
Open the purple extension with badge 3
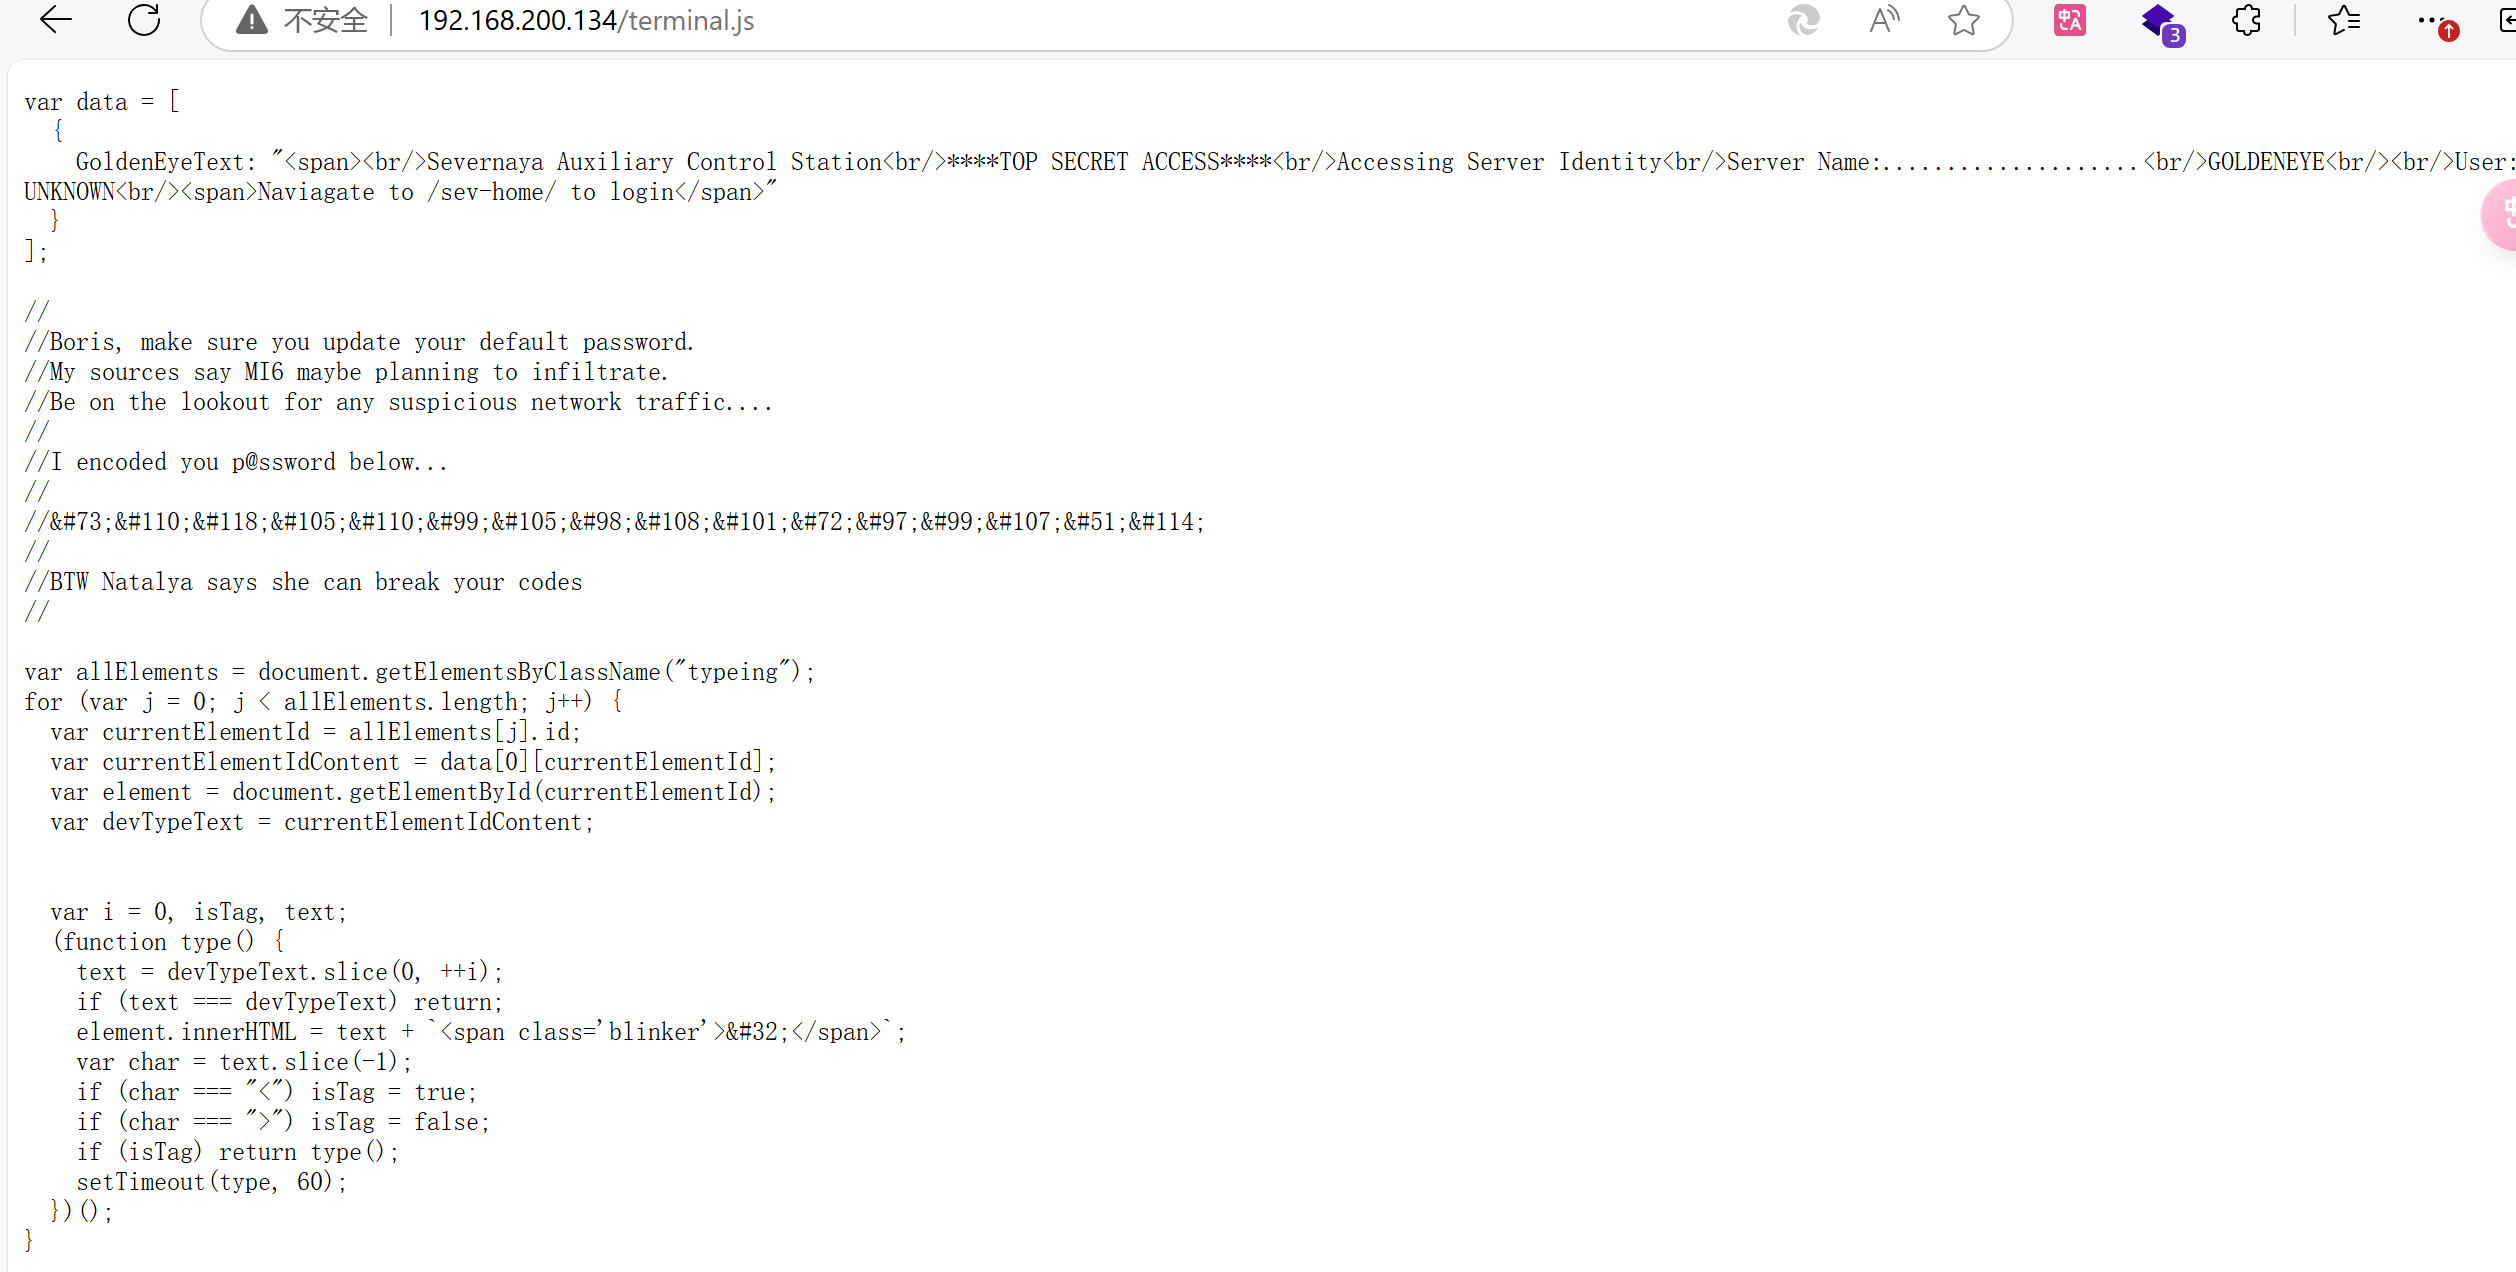click(2160, 22)
